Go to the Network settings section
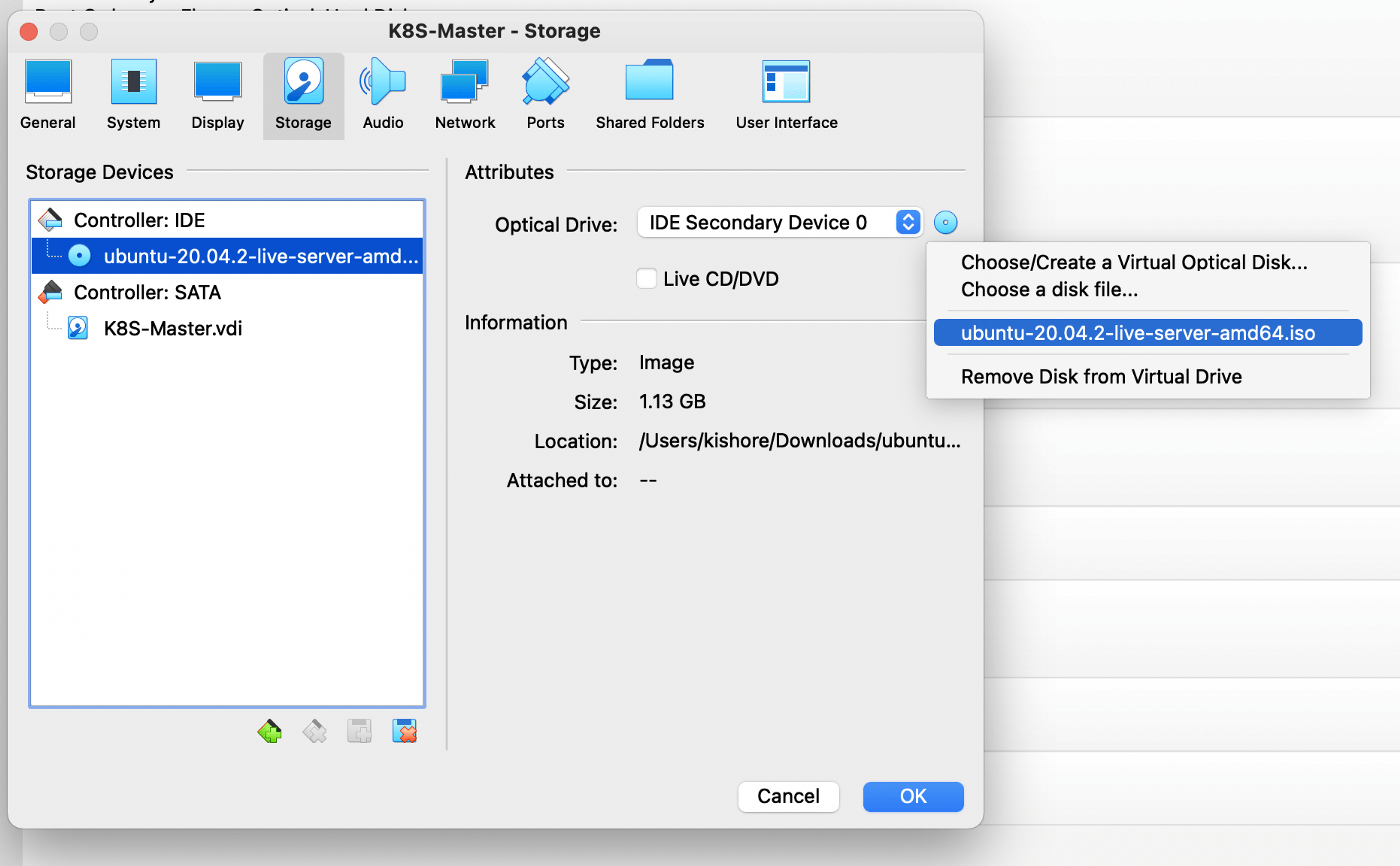 [465, 96]
